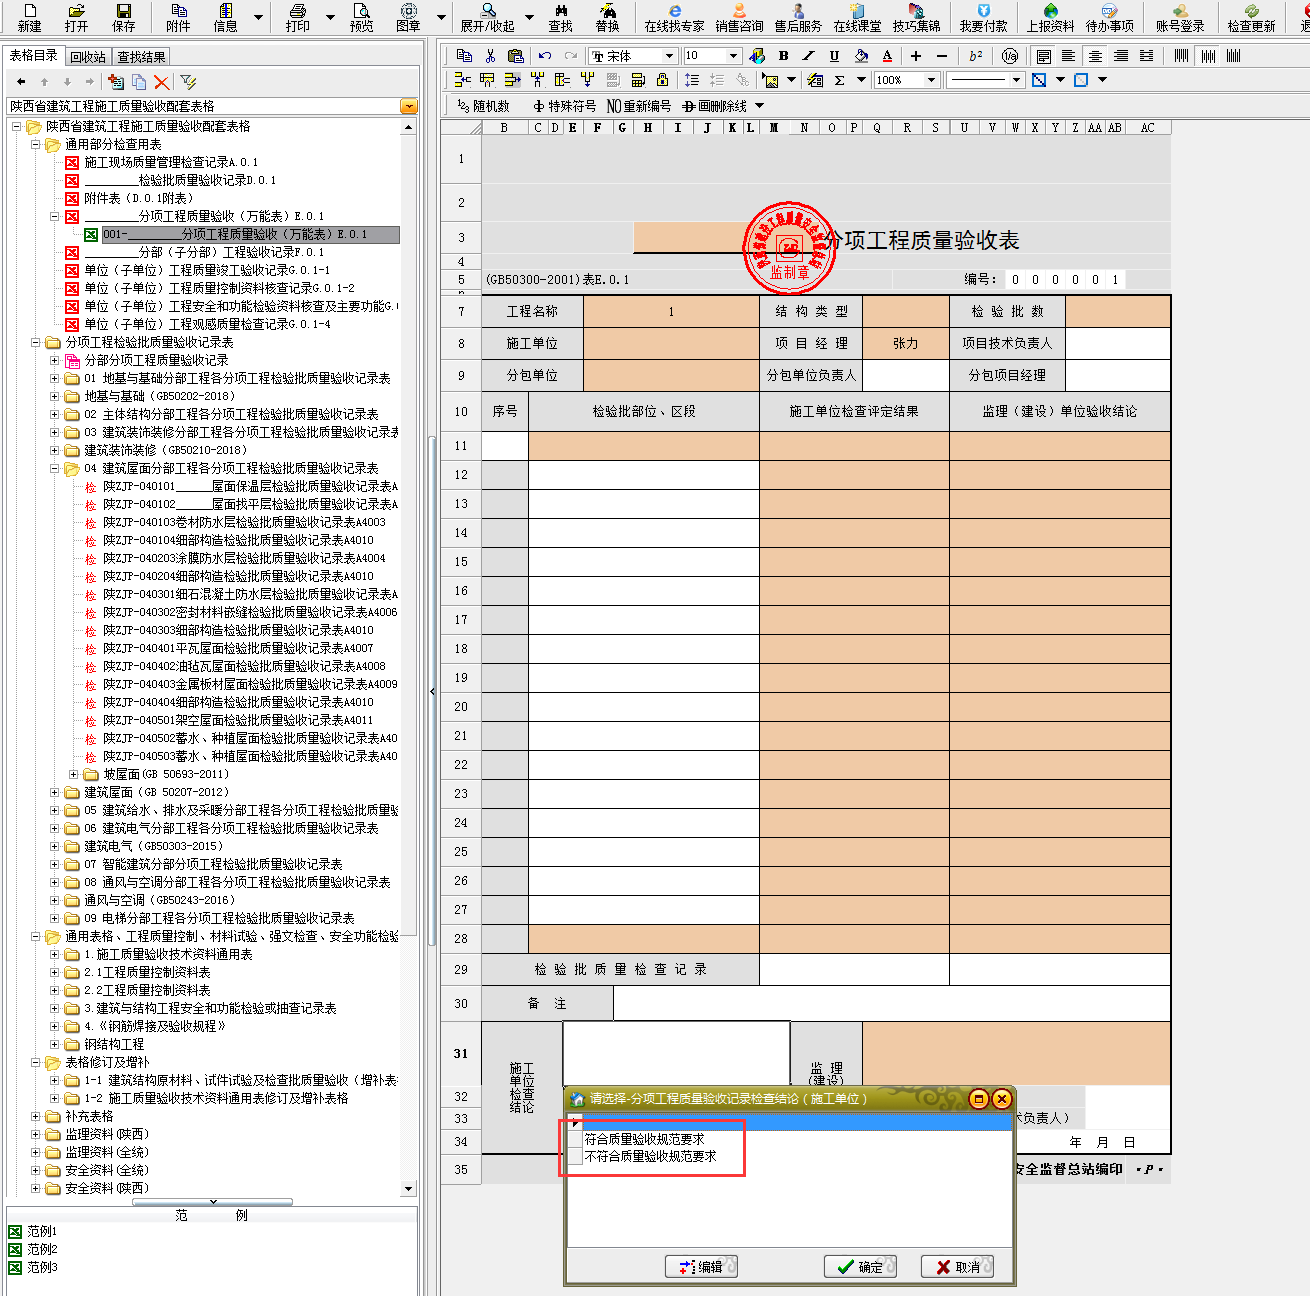Click the padlock lock cell icon
Screen dimensions: 1310x1296
[x=662, y=80]
